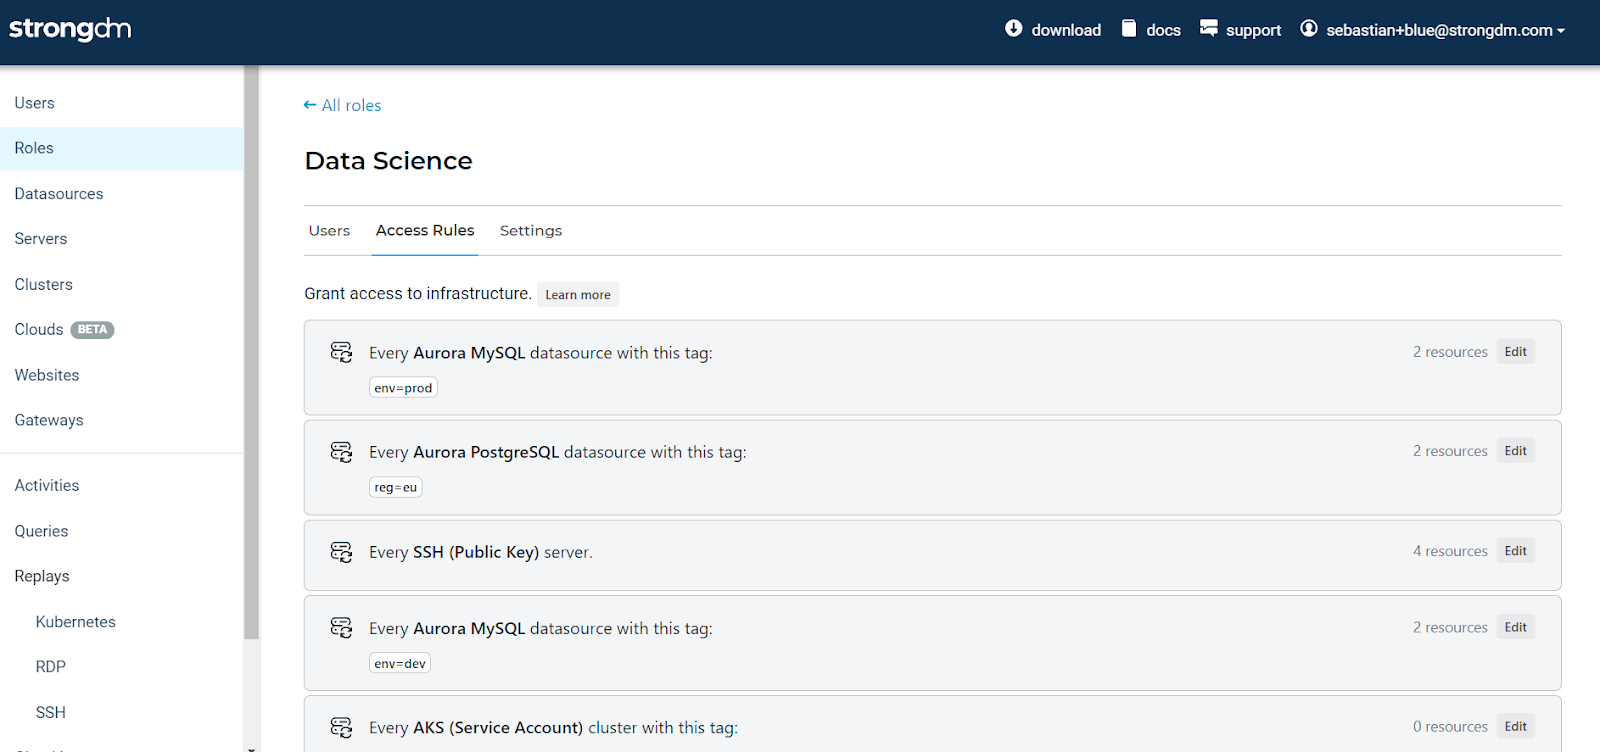Open Queries in the sidebar

tap(121, 531)
